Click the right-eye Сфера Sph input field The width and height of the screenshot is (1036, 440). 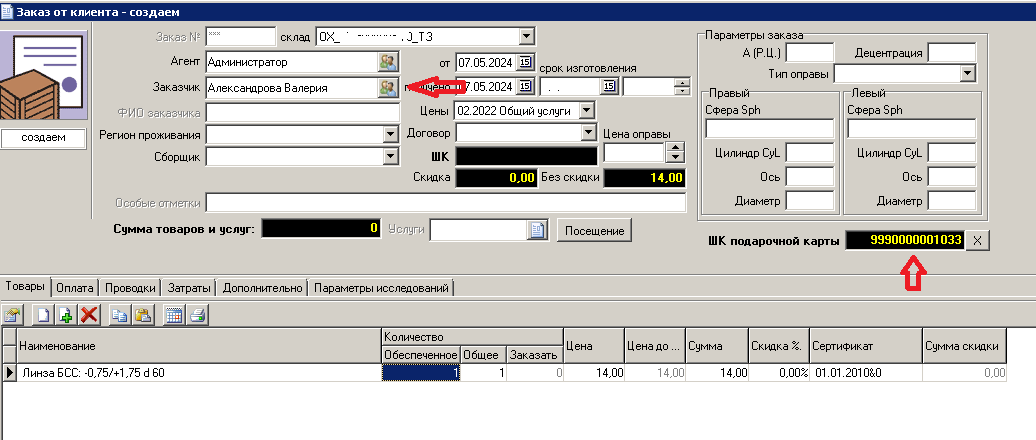[x=769, y=129]
